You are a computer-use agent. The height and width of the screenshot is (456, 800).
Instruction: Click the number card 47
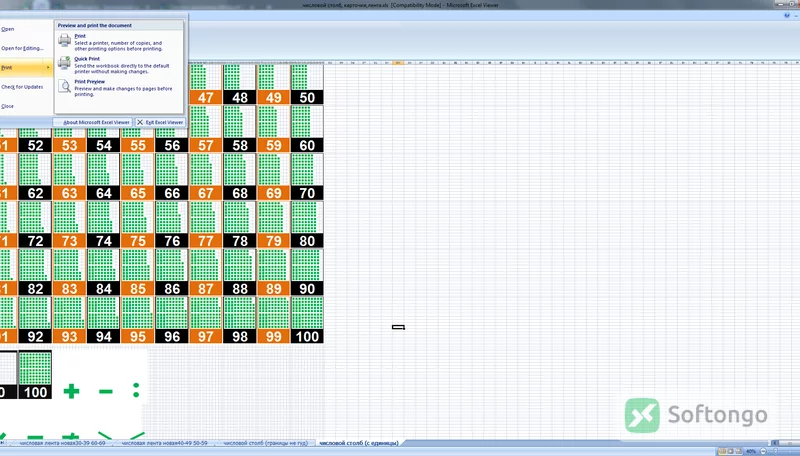pos(206,84)
